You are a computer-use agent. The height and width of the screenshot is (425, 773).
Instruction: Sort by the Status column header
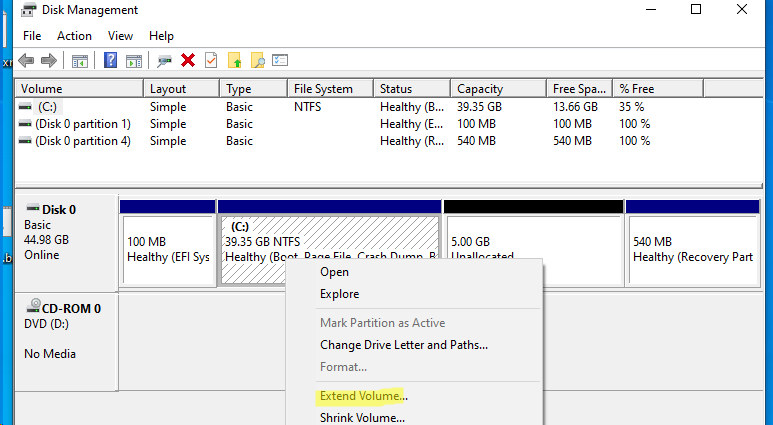coord(412,89)
